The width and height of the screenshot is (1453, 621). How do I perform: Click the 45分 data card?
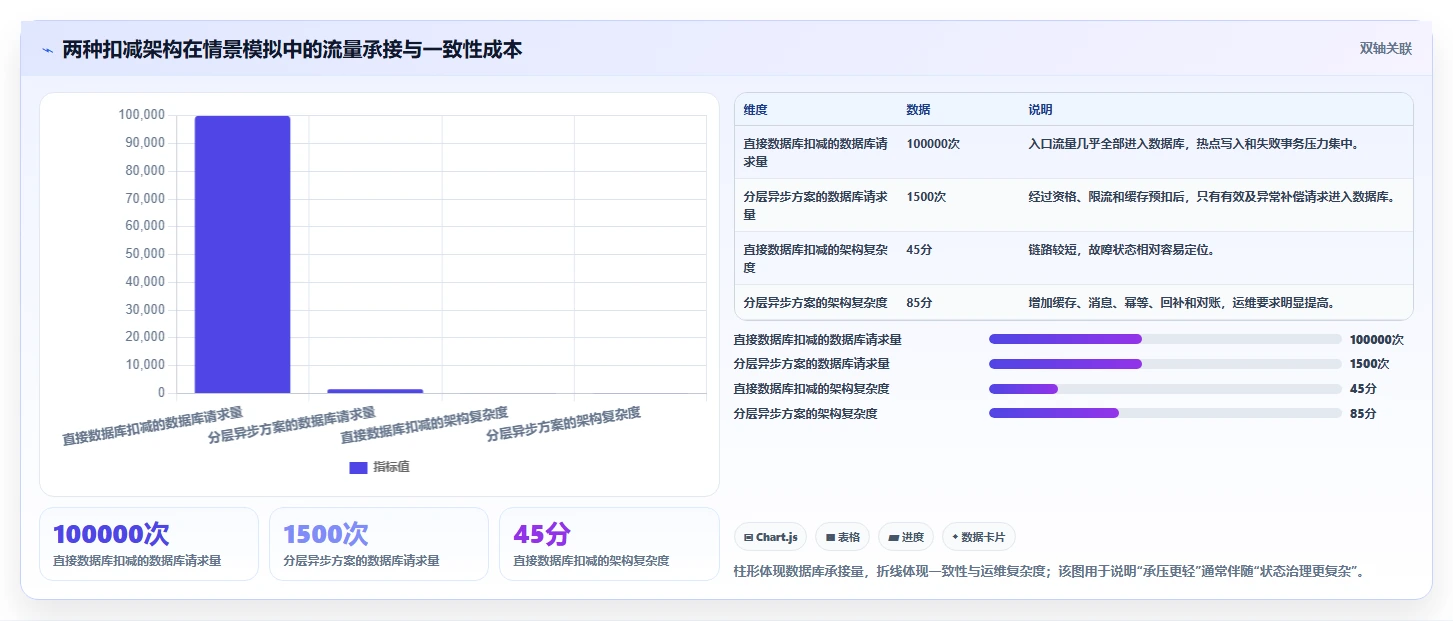609,544
